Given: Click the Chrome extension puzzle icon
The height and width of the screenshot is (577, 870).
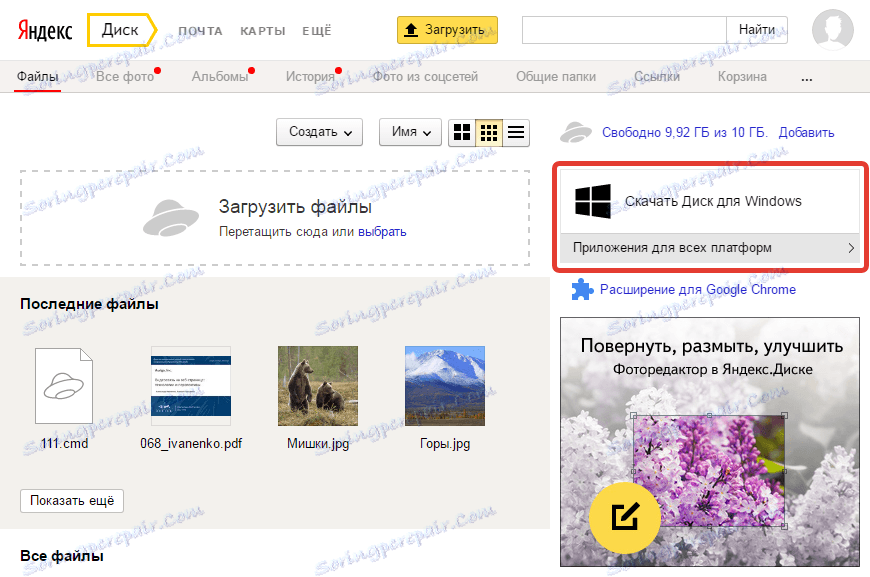Looking at the screenshot, I should coord(582,289).
